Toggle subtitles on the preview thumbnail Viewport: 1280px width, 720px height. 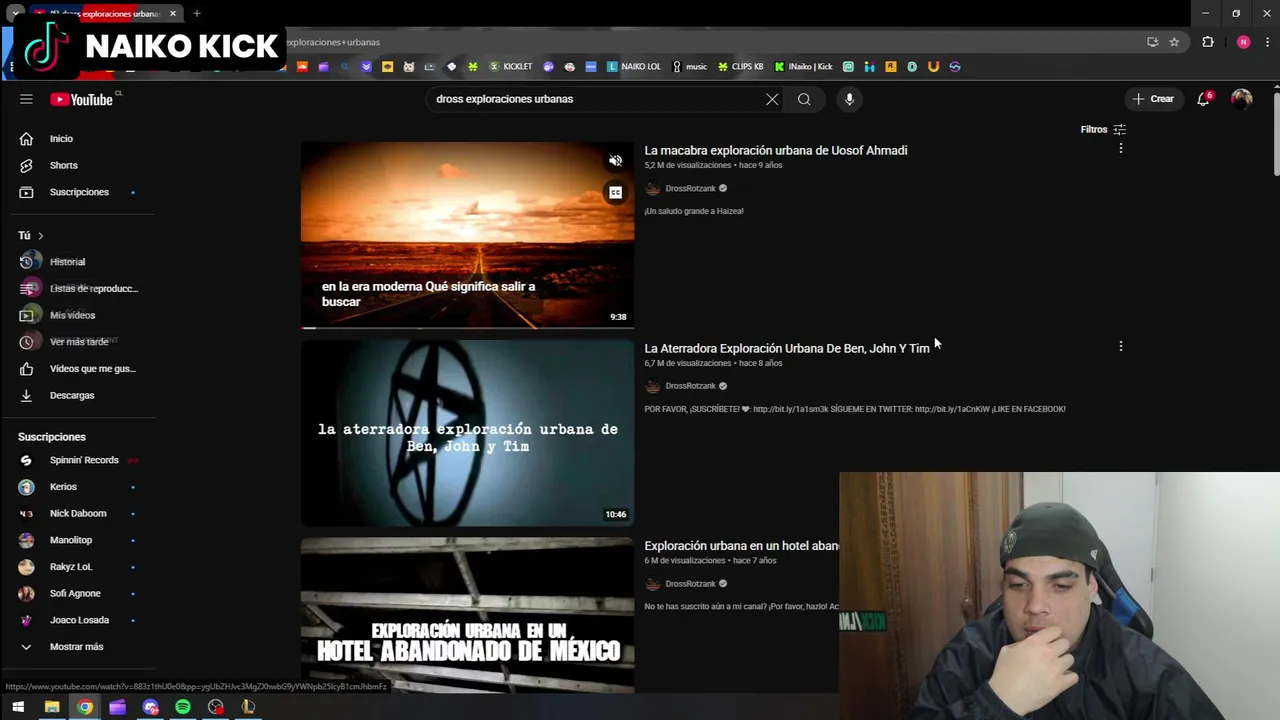[616, 192]
